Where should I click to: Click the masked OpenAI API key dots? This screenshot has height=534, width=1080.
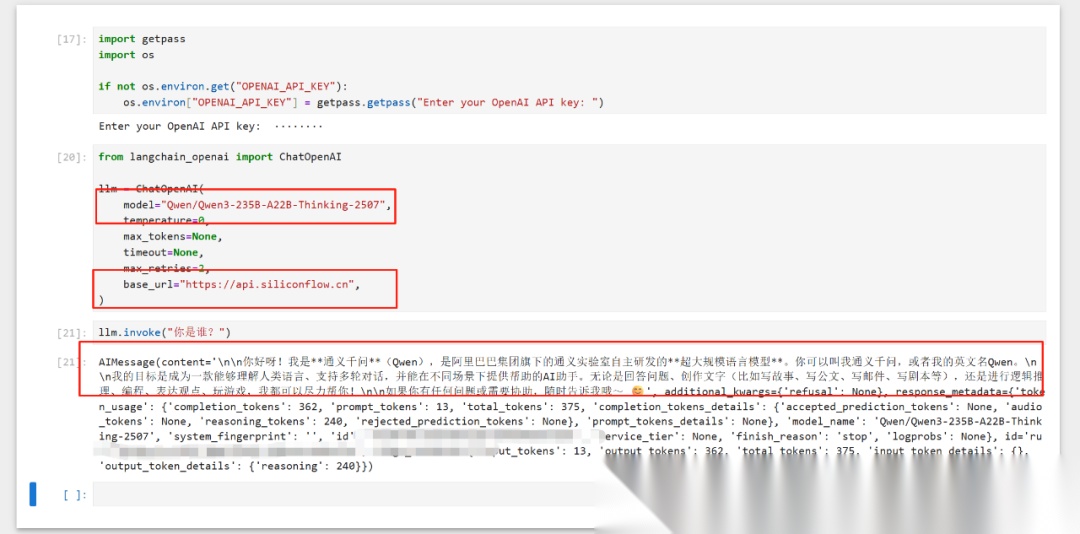[x=298, y=126]
